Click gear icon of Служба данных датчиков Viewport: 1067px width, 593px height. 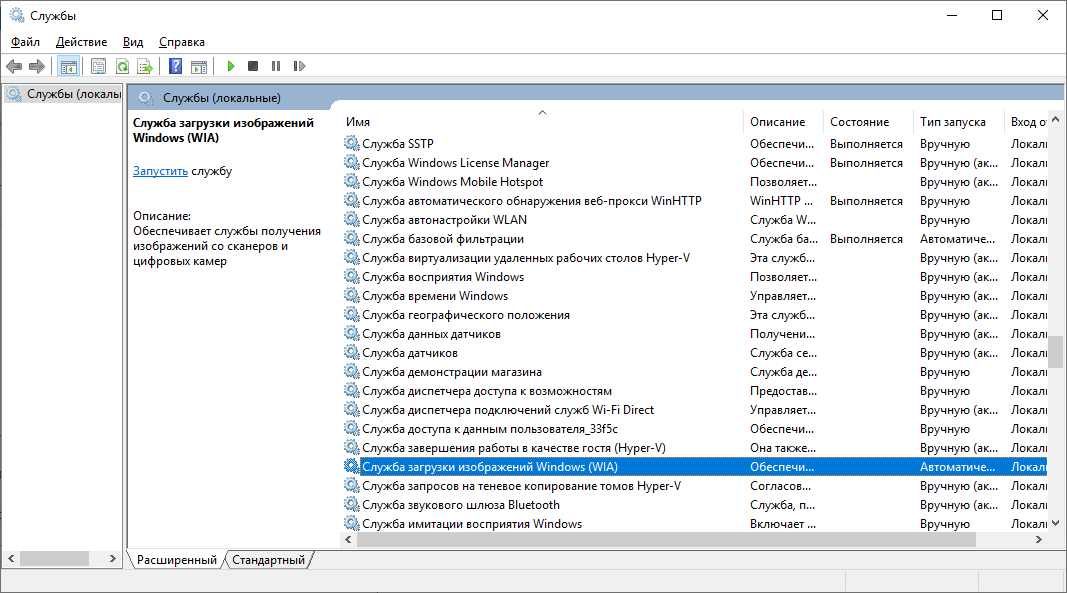coord(351,334)
